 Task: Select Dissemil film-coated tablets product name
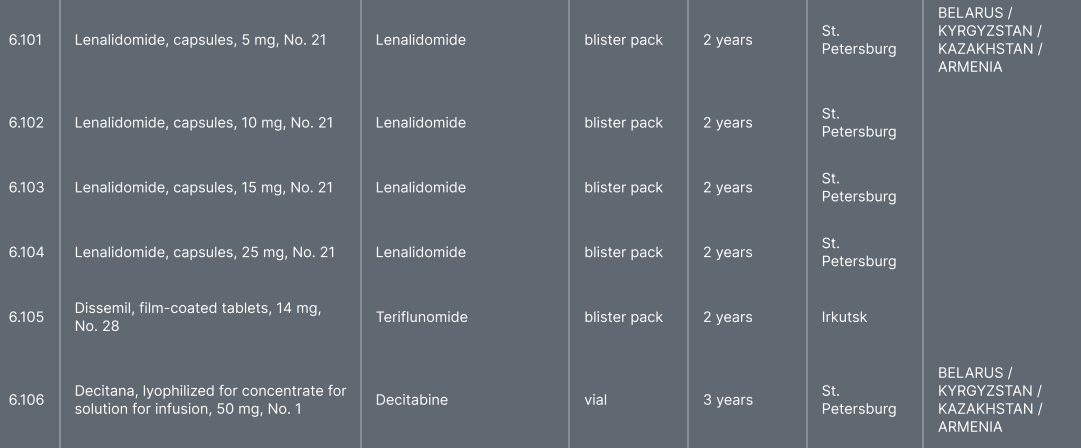tap(197, 317)
